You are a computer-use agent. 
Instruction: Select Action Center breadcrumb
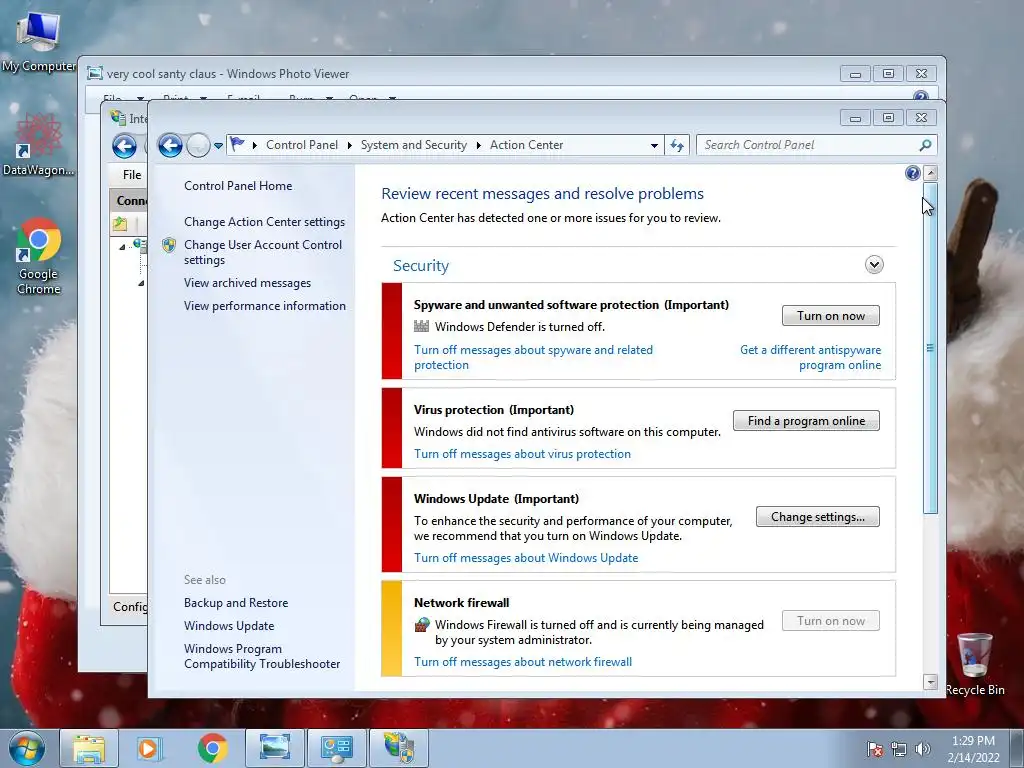(526, 145)
